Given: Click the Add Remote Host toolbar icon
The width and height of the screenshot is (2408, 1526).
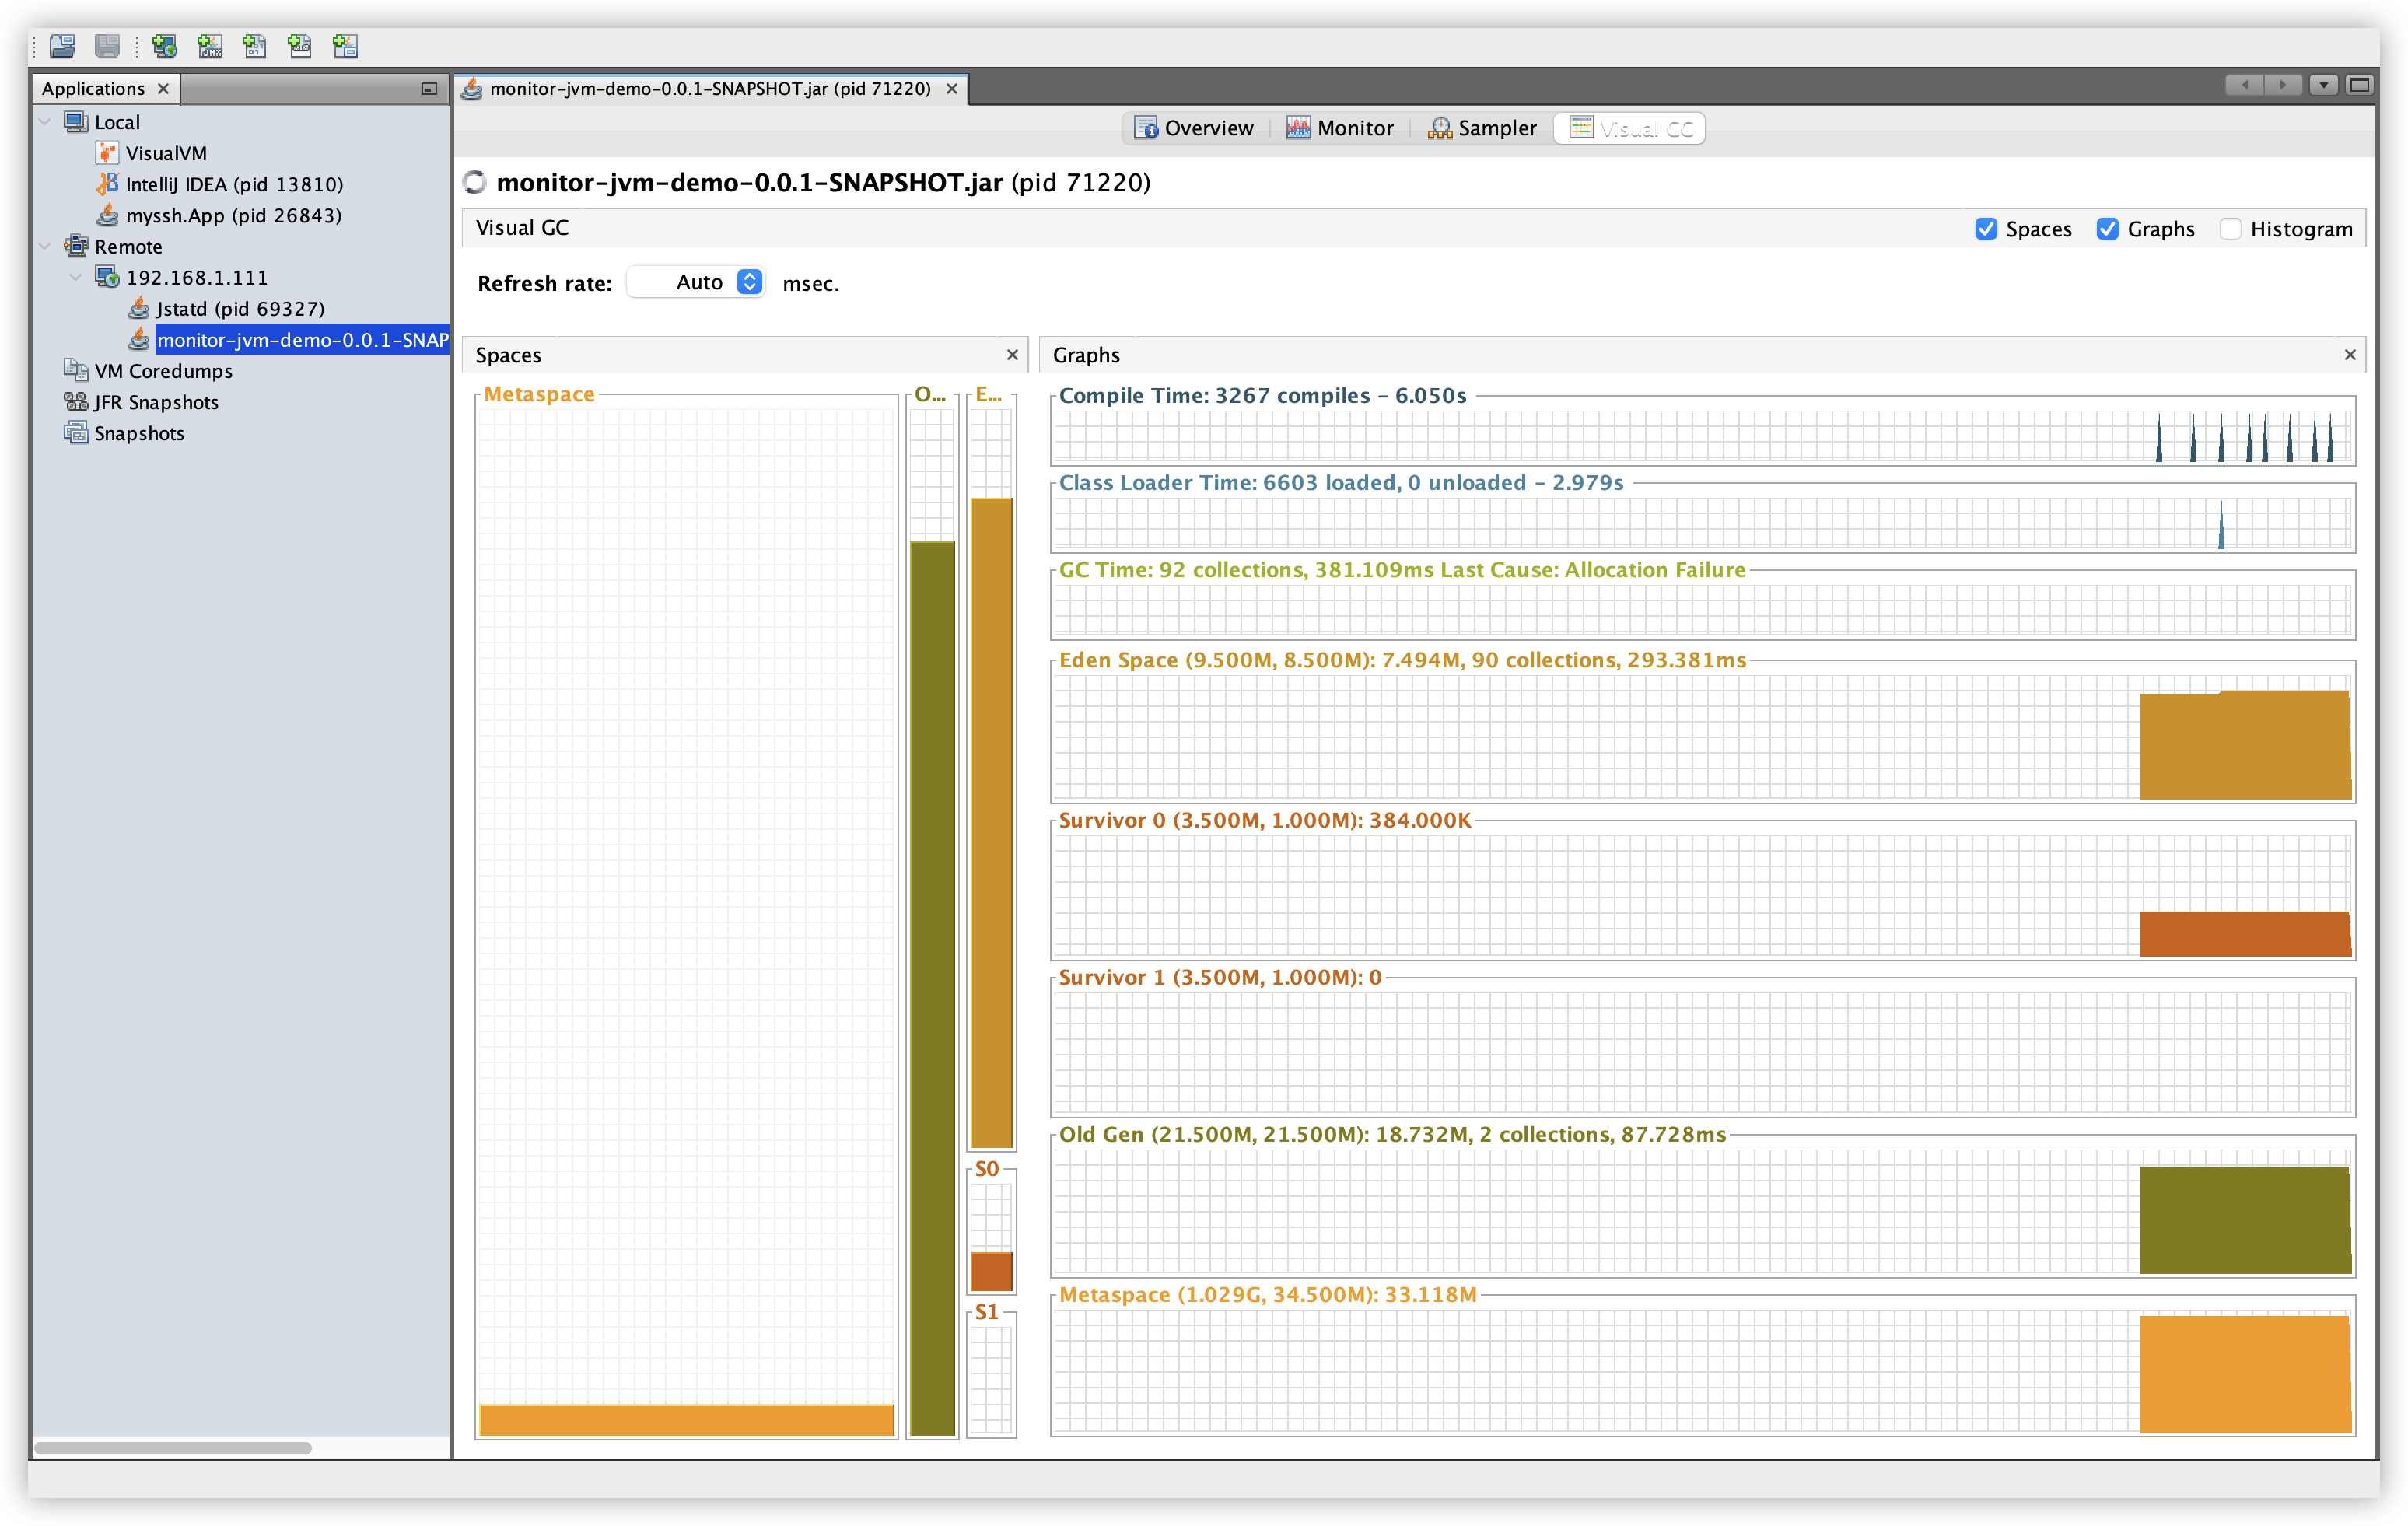Looking at the screenshot, I should (x=164, y=46).
